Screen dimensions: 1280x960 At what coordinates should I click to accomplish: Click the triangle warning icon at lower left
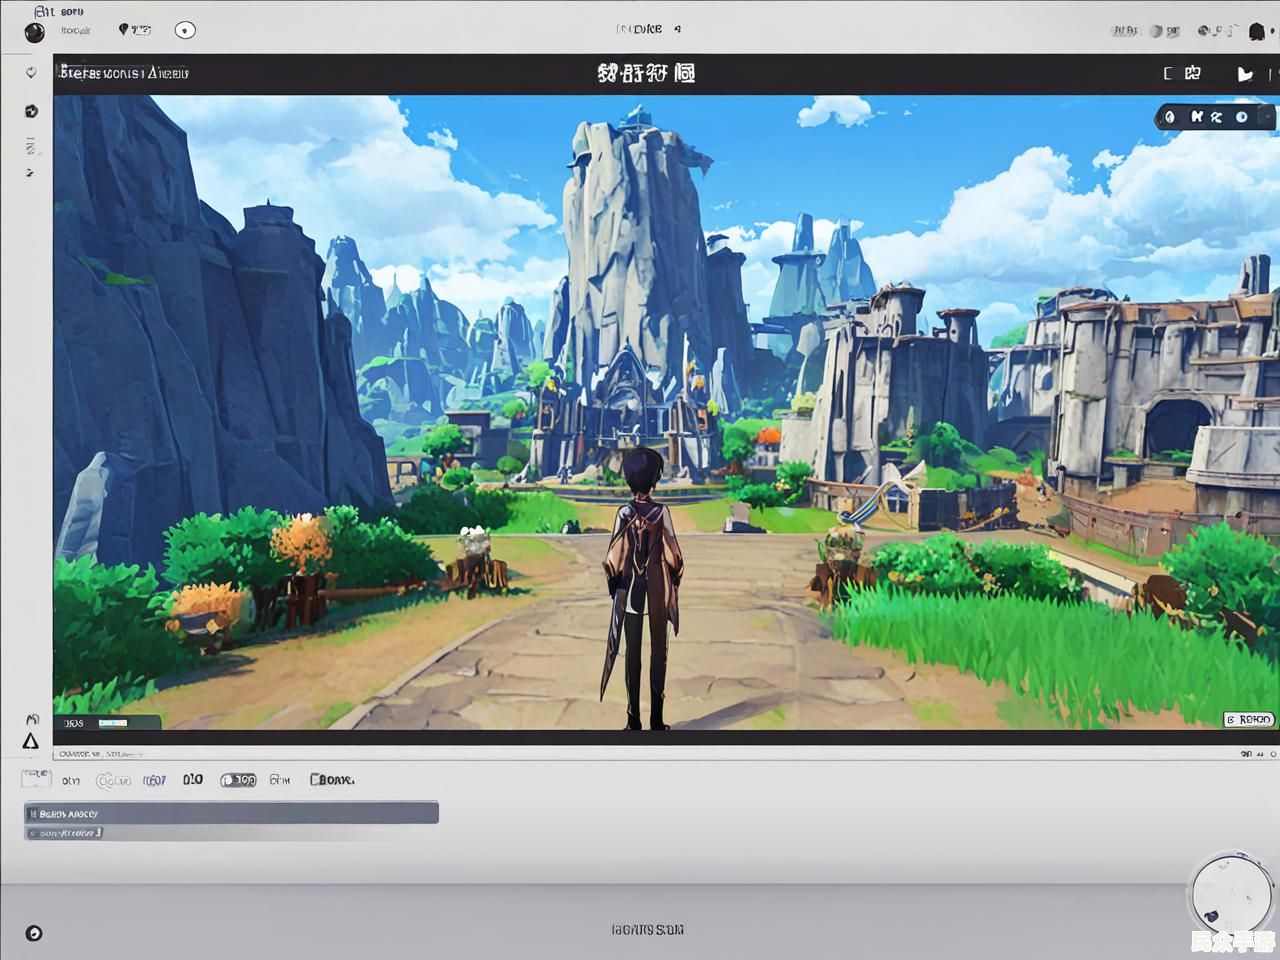click(31, 741)
